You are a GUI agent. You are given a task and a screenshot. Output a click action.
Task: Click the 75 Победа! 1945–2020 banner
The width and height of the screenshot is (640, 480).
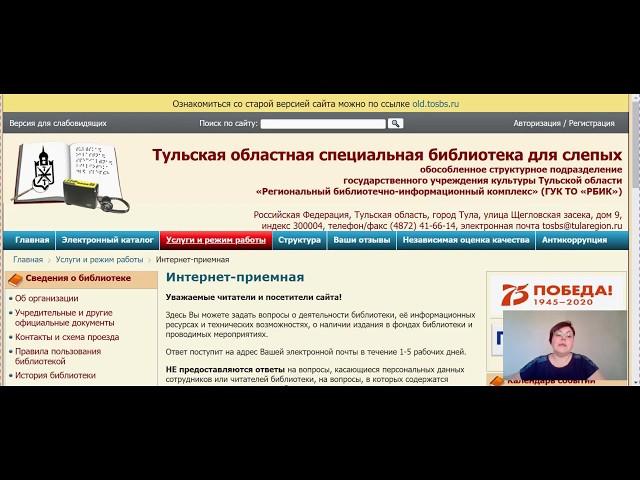click(557, 294)
